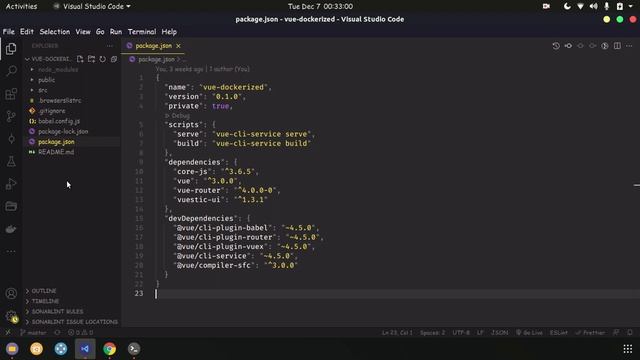
Task: Change encoding via UTF-8 status item
Action: (x=461, y=333)
